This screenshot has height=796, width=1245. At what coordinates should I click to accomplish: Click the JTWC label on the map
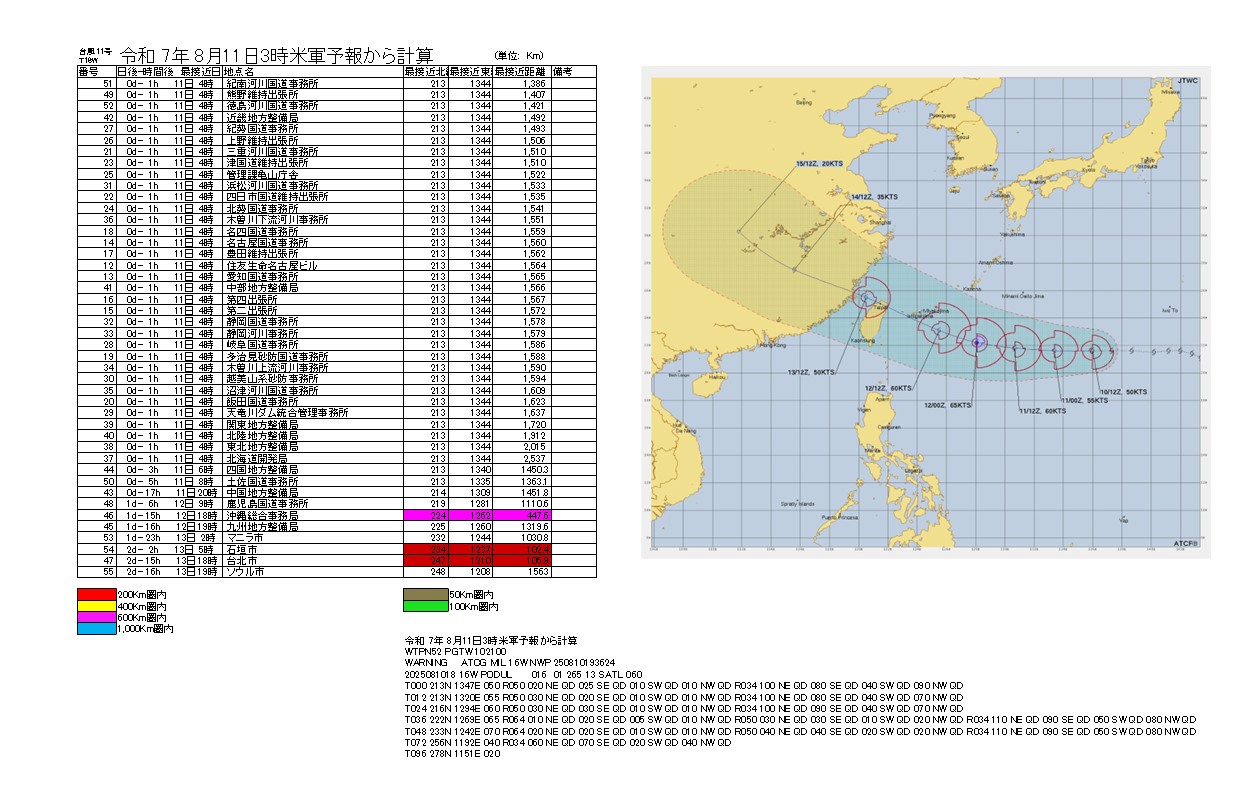tap(1187, 79)
